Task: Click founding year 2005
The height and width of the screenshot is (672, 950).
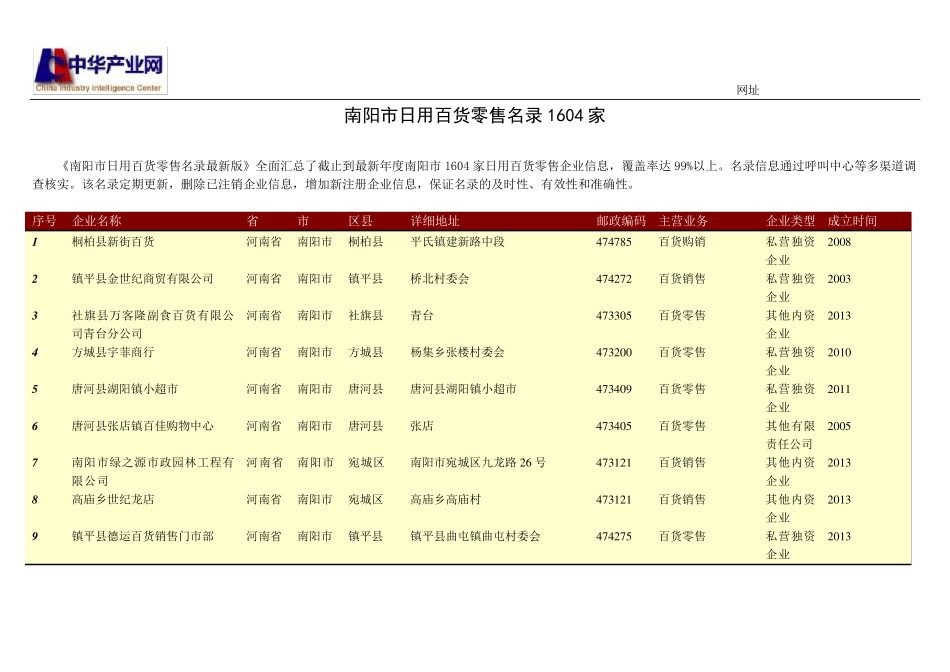Action: pos(839,426)
